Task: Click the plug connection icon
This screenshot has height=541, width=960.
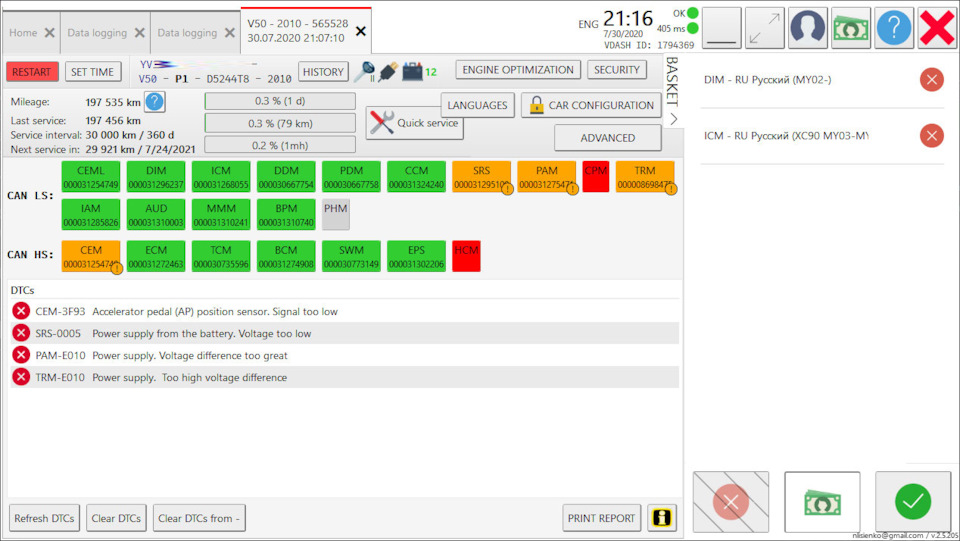Action: click(x=388, y=72)
